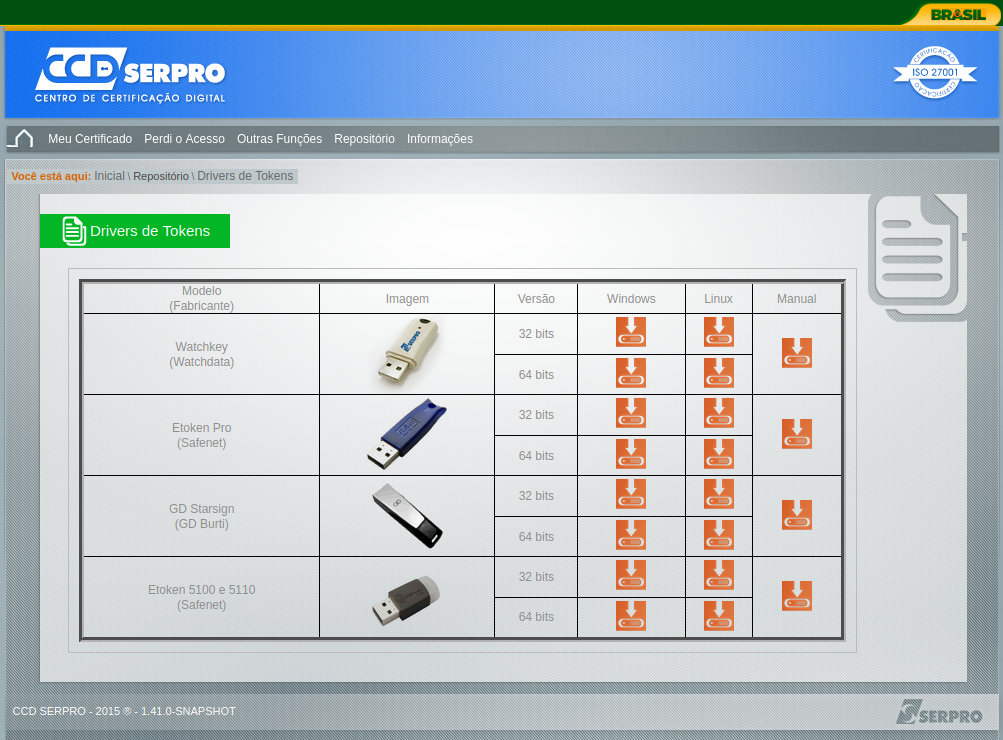The width and height of the screenshot is (1003, 740).
Task: Open the Perdi o Acesso menu
Action: (184, 139)
